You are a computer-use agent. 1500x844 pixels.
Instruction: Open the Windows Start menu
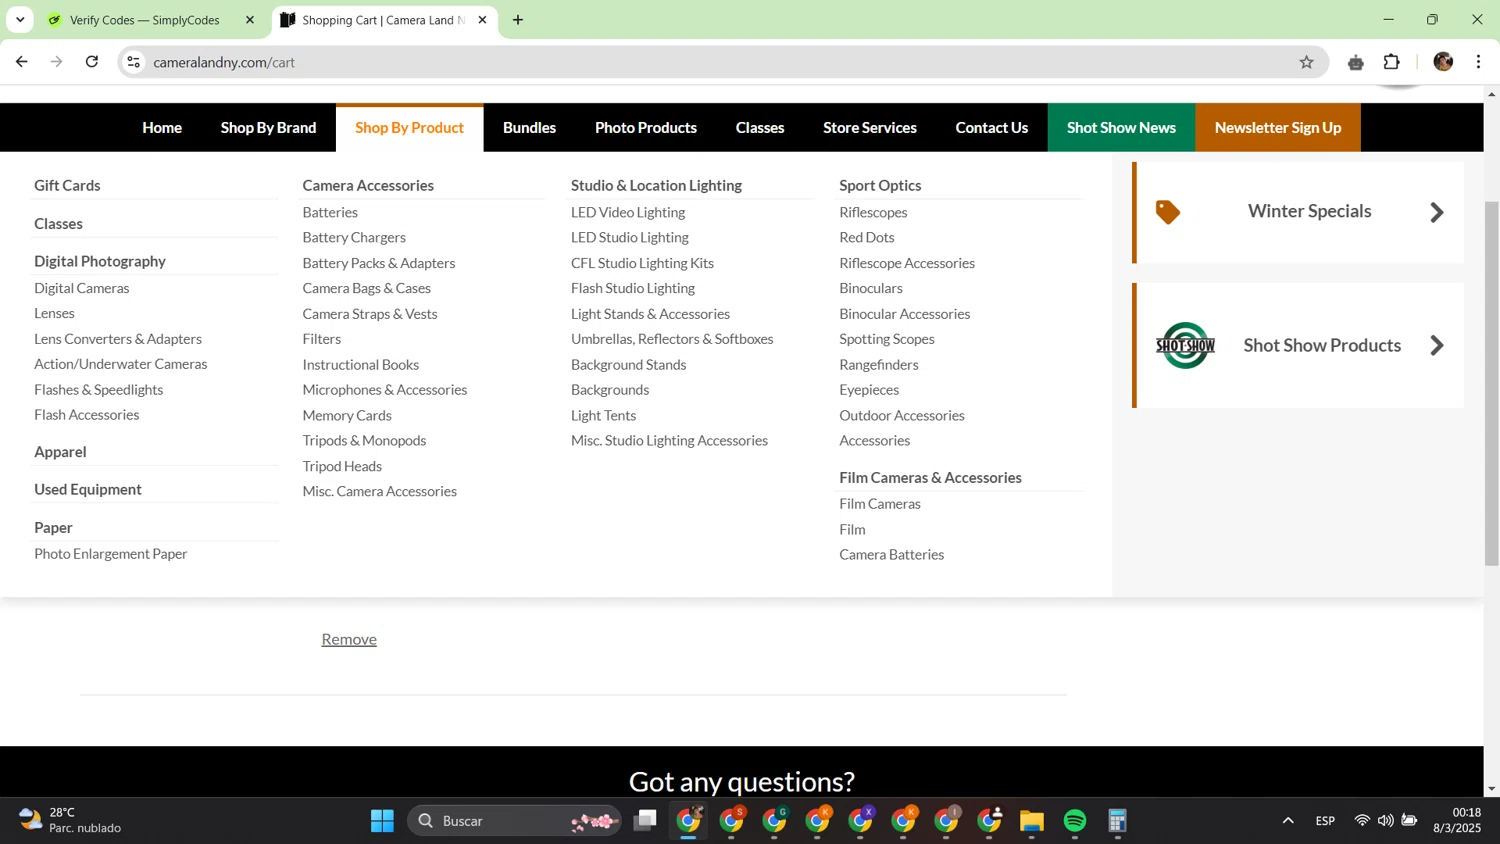point(382,821)
